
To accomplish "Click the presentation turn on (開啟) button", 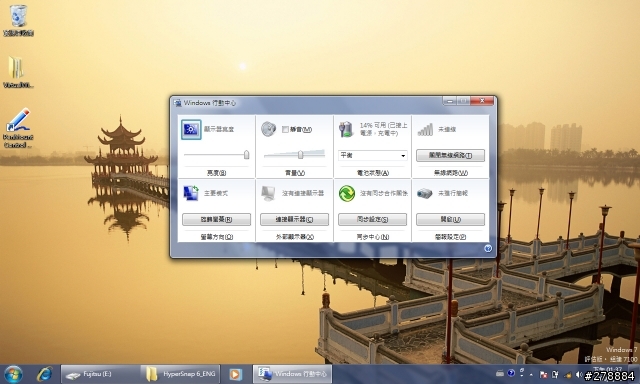I will pos(450,220).
